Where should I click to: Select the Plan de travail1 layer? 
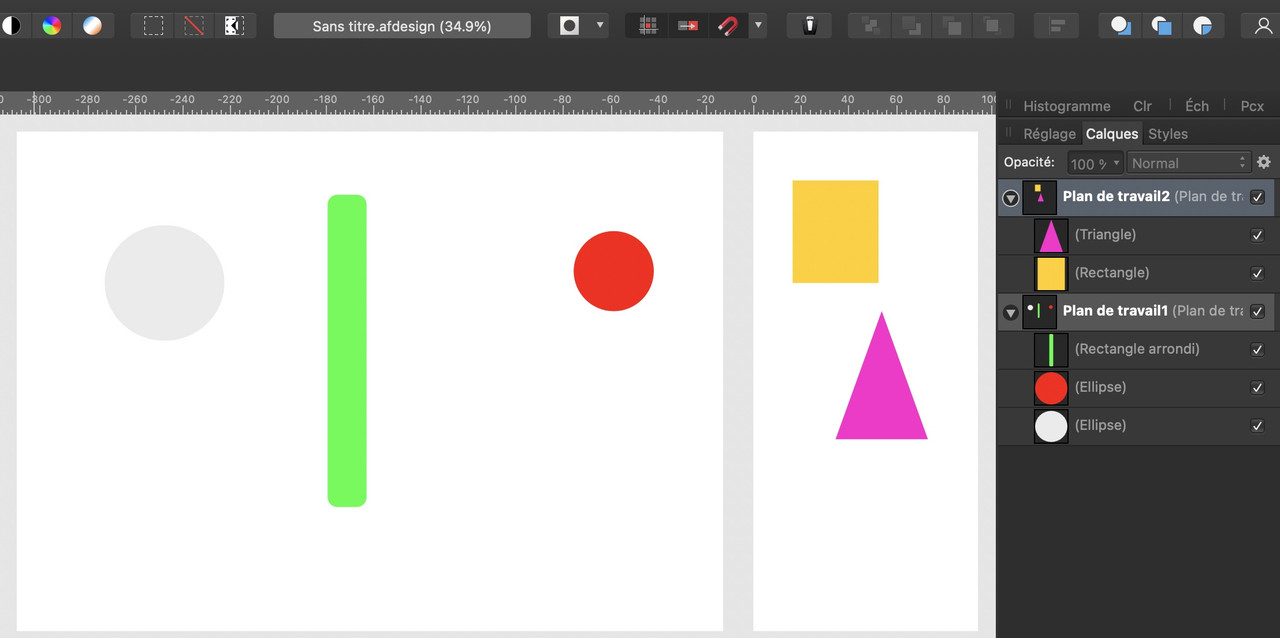pyautogui.click(x=1138, y=311)
